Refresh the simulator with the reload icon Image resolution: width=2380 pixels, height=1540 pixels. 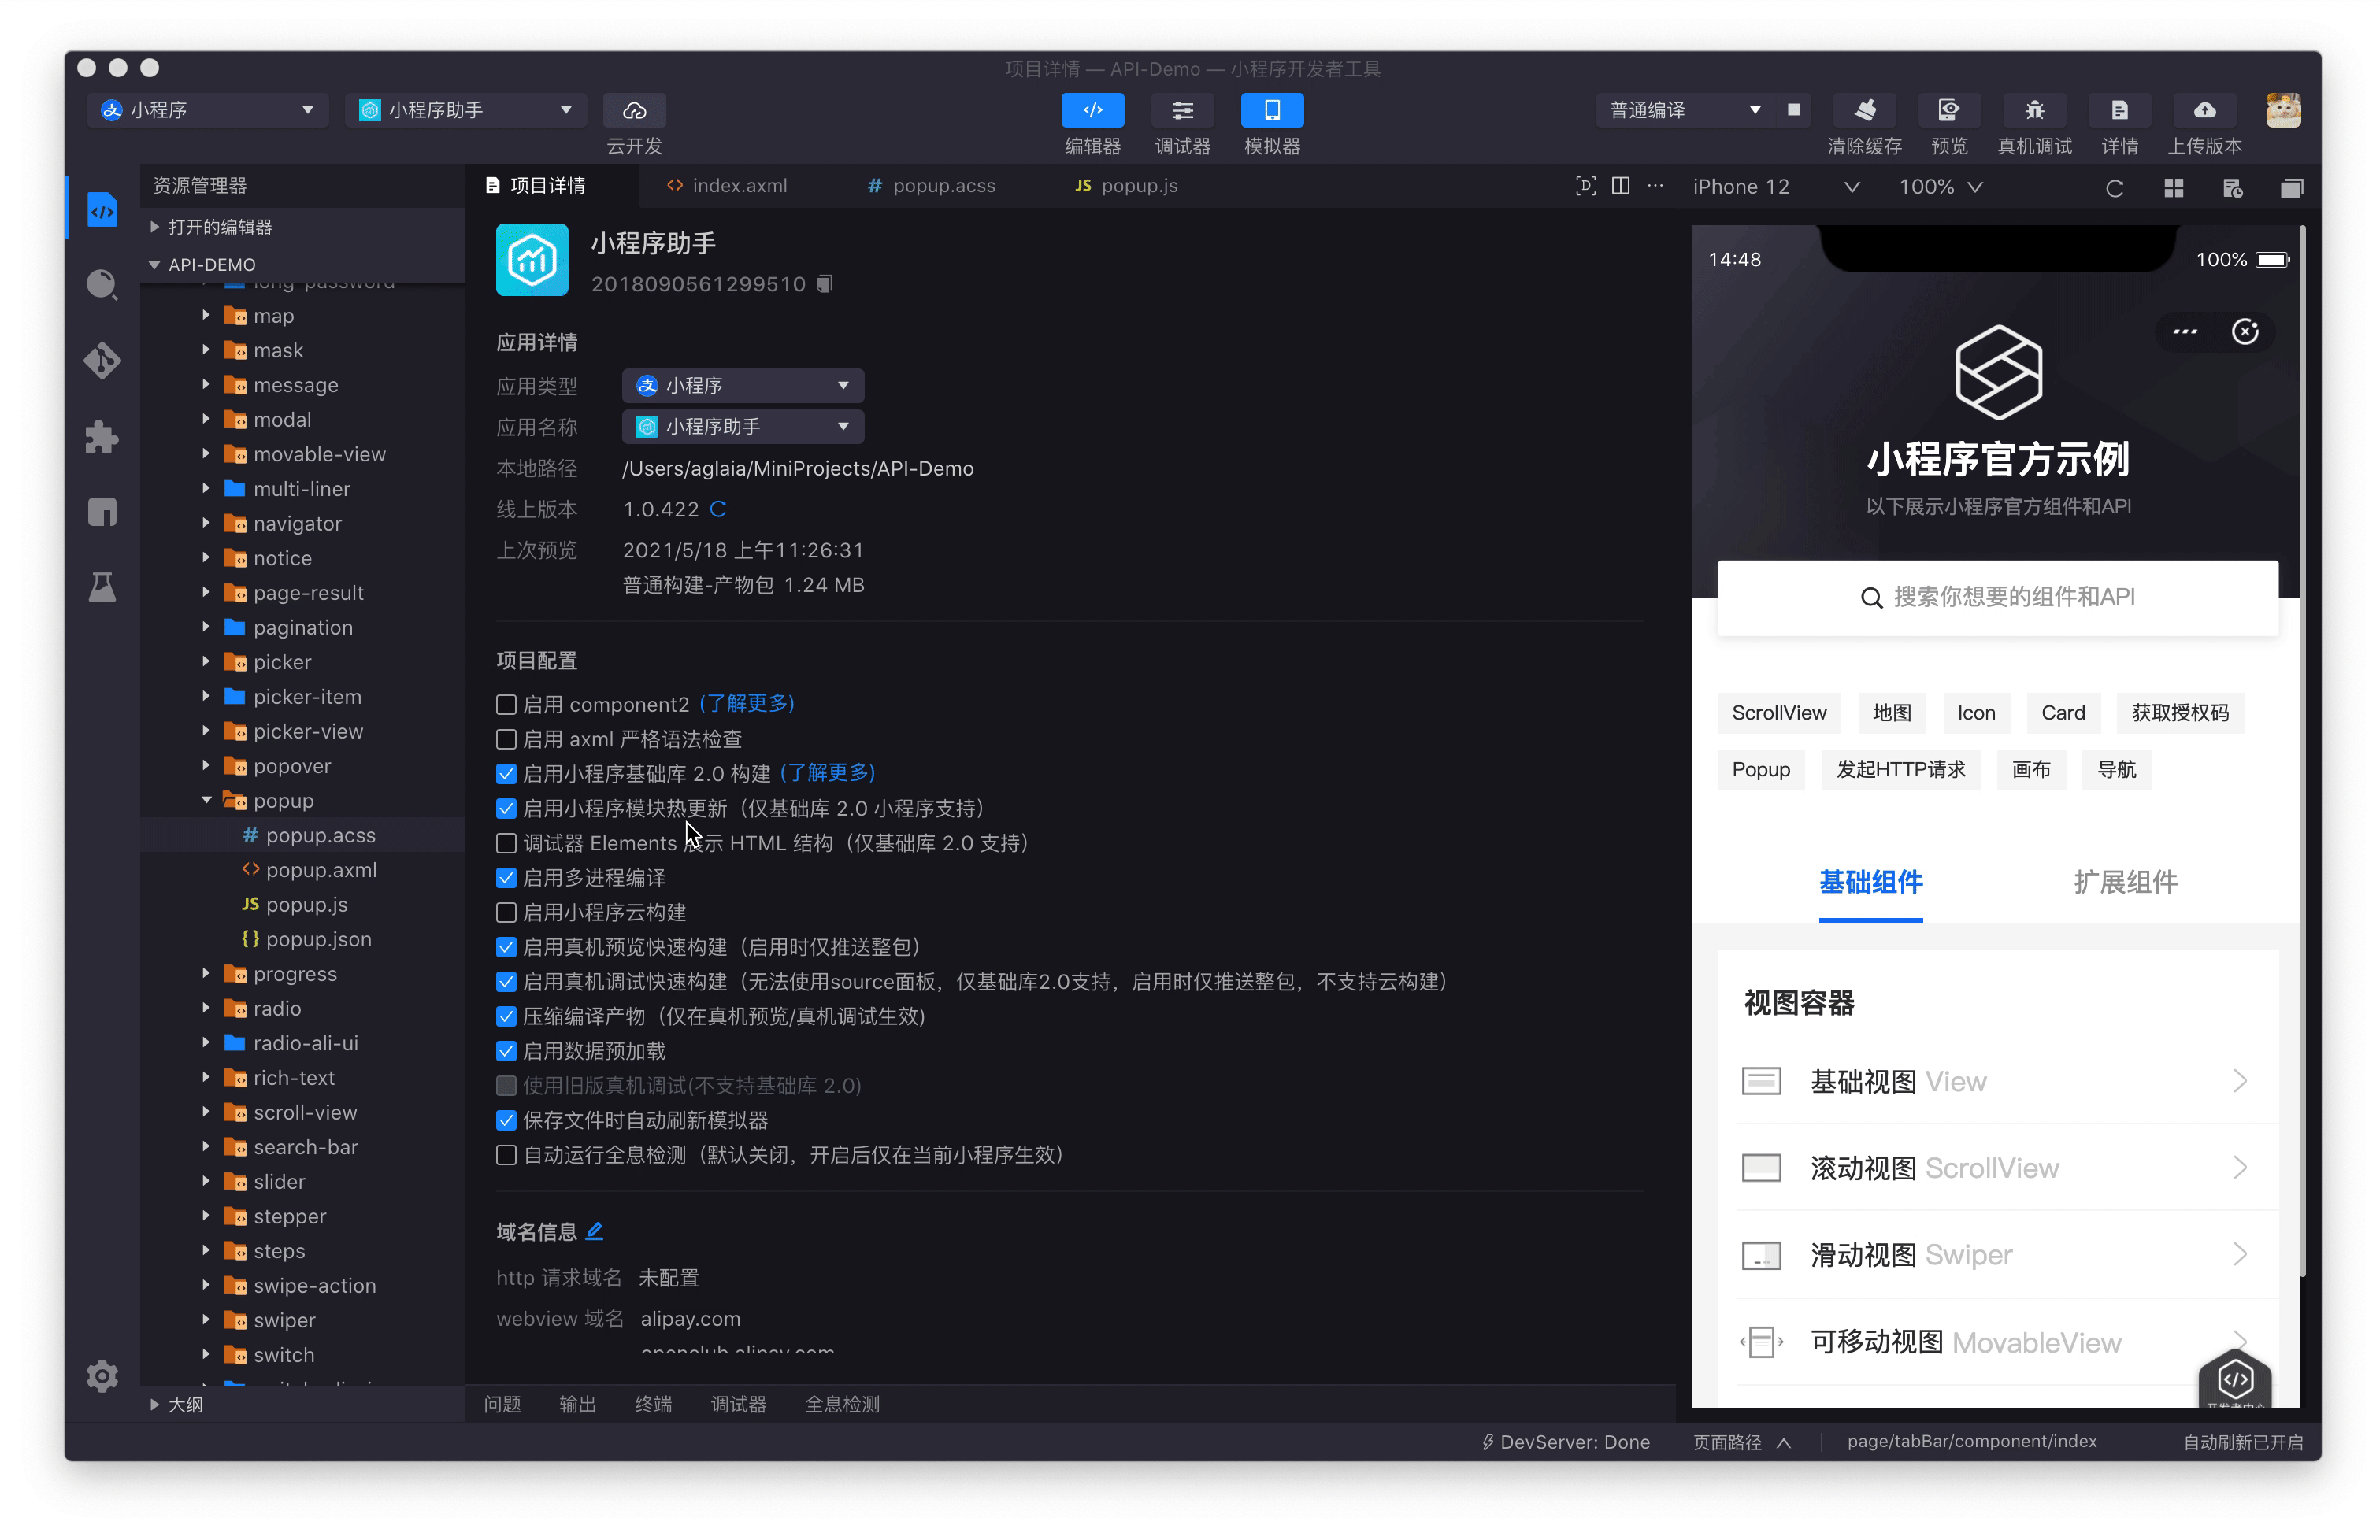point(2114,188)
